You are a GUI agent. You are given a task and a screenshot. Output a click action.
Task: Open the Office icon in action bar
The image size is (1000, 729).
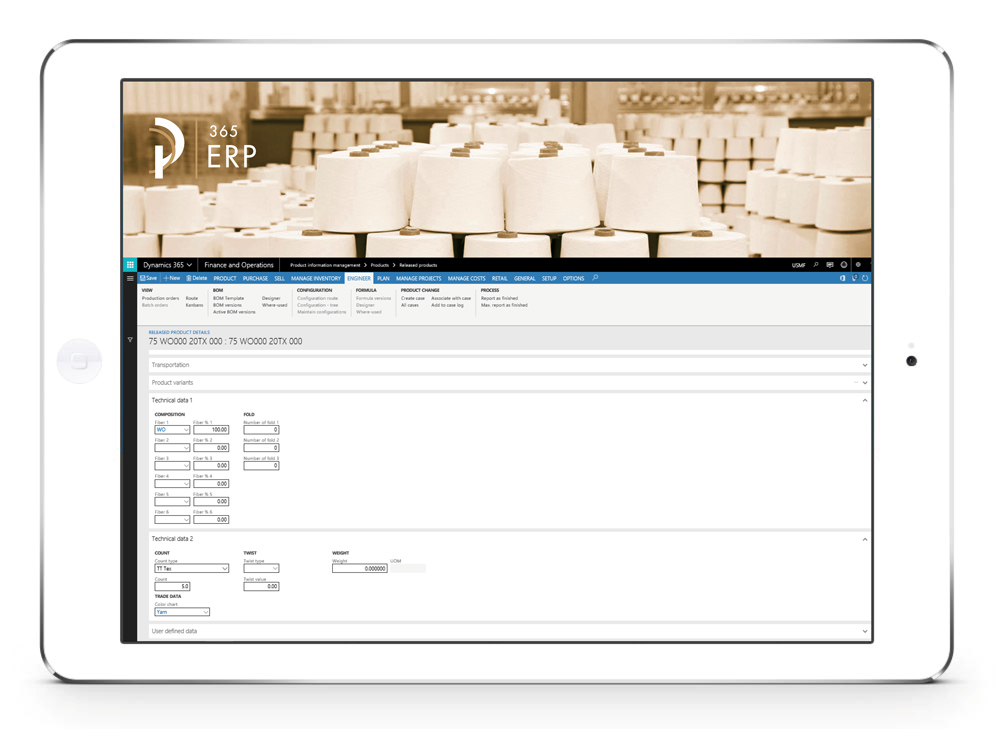pyautogui.click(x=843, y=278)
